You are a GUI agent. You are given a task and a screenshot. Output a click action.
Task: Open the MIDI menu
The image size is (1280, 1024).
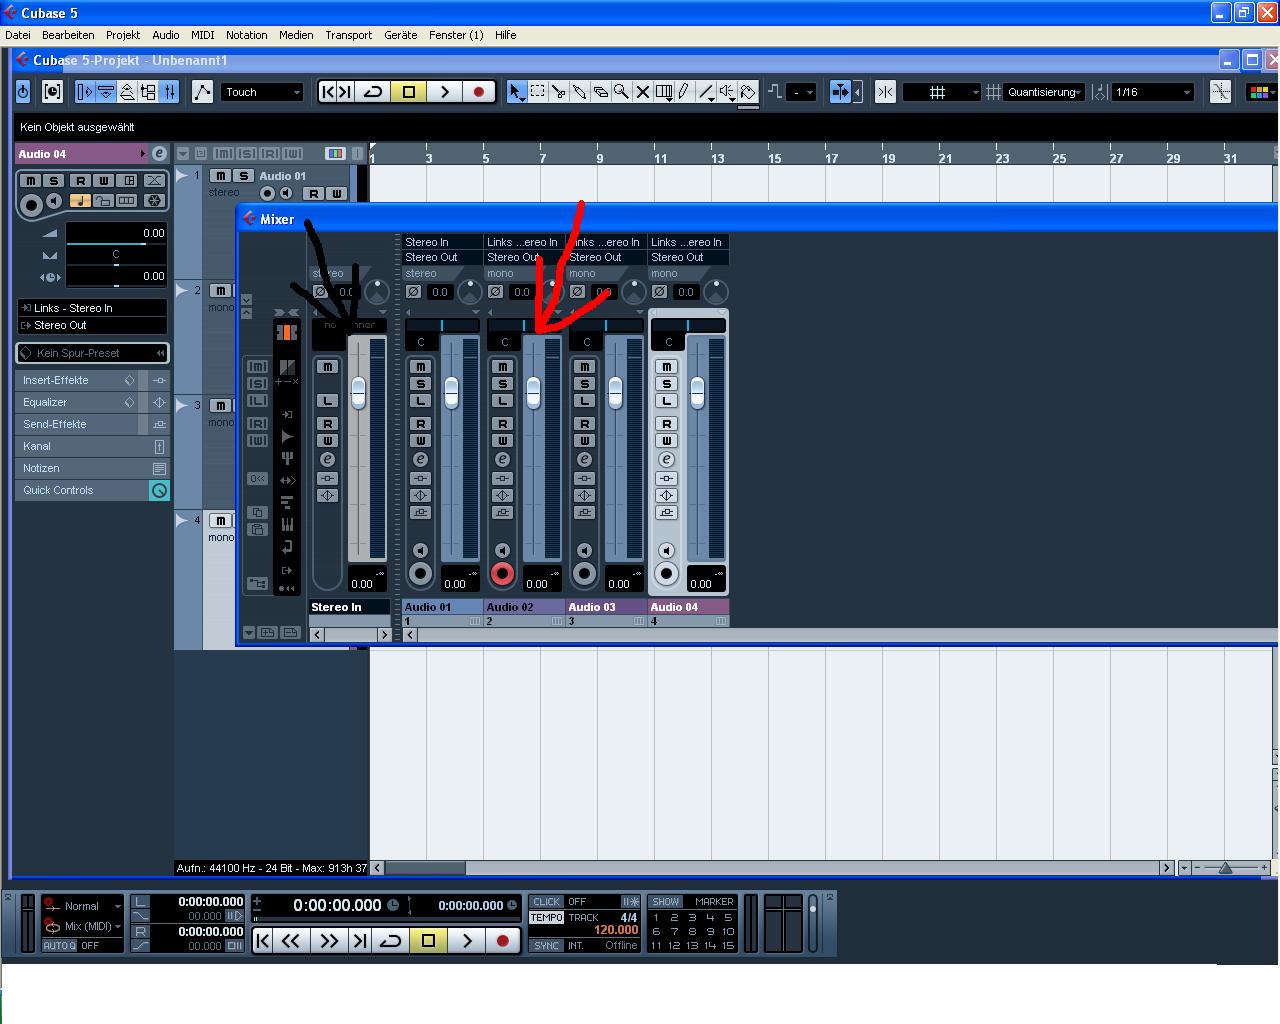pyautogui.click(x=203, y=35)
